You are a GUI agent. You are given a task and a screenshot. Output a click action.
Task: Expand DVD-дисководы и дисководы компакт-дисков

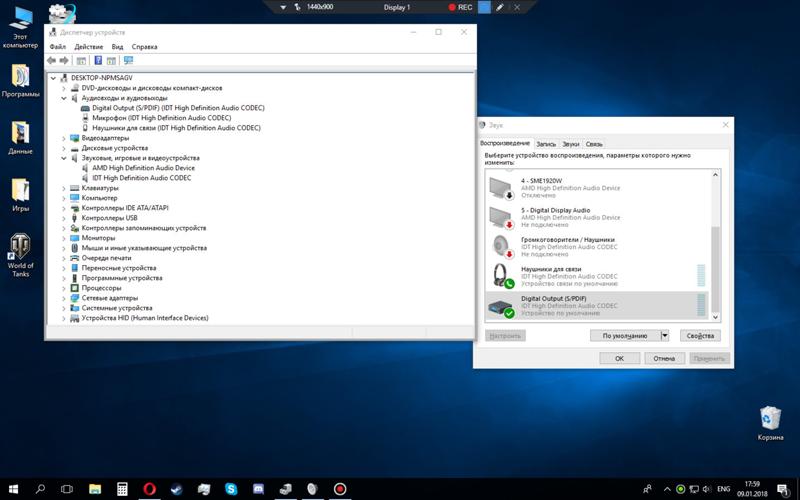64,88
